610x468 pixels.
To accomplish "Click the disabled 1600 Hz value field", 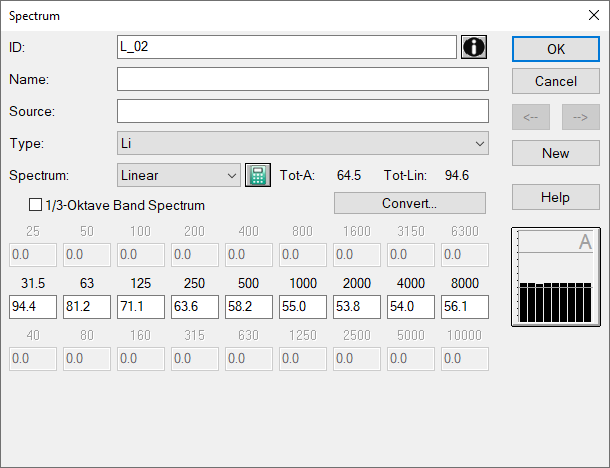I will click(x=357, y=255).
